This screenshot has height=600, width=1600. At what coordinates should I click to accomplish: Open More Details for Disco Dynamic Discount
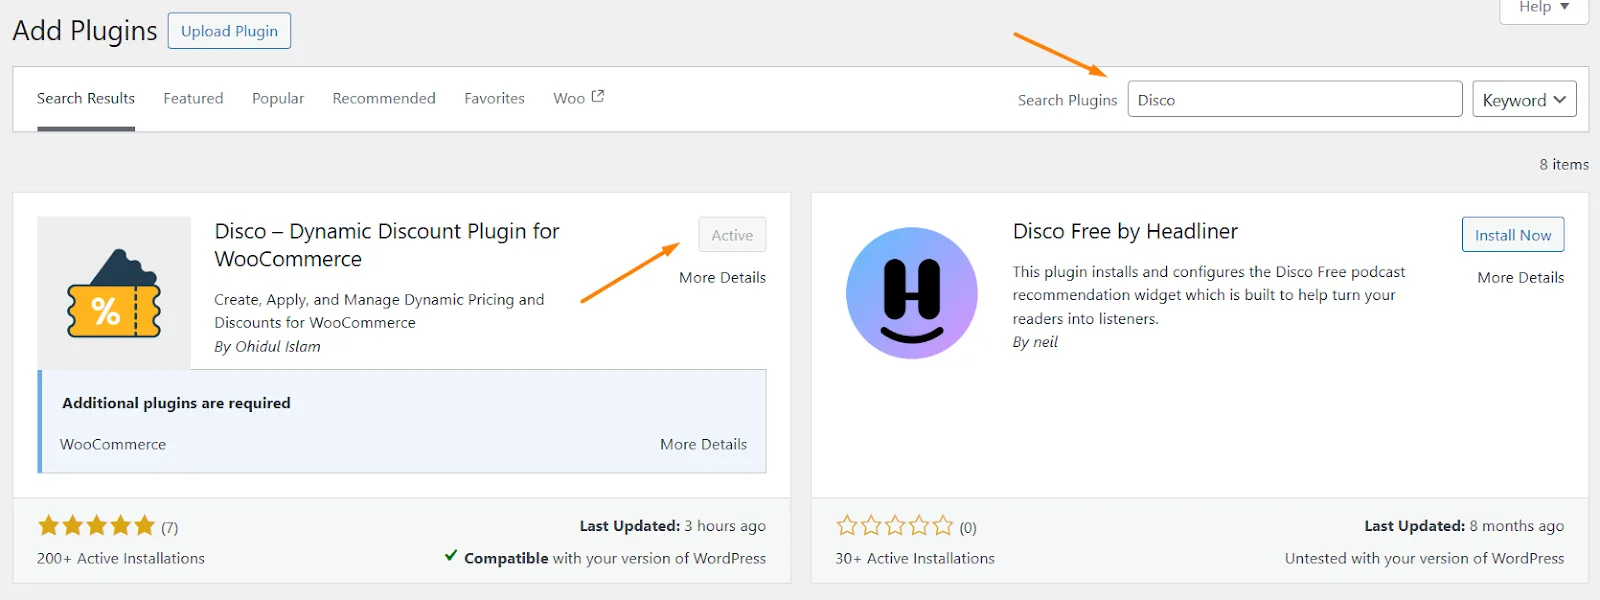click(x=722, y=277)
